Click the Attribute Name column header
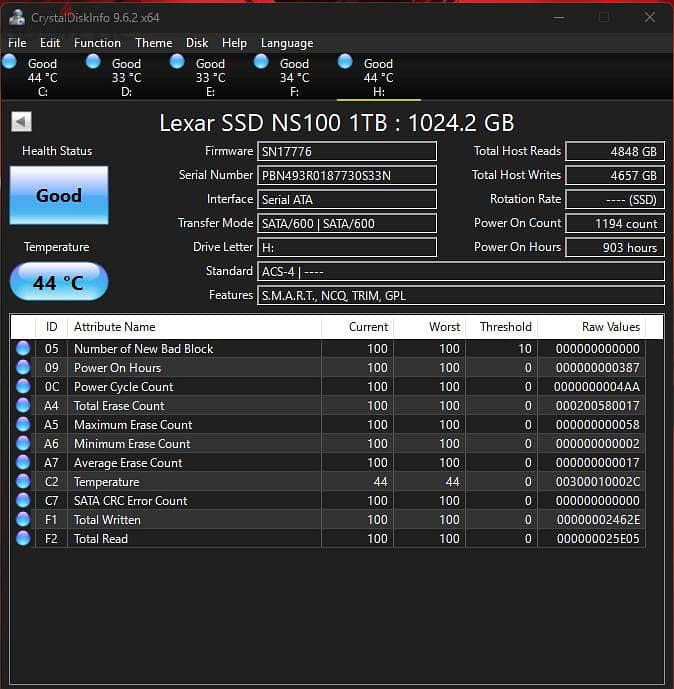 click(195, 327)
